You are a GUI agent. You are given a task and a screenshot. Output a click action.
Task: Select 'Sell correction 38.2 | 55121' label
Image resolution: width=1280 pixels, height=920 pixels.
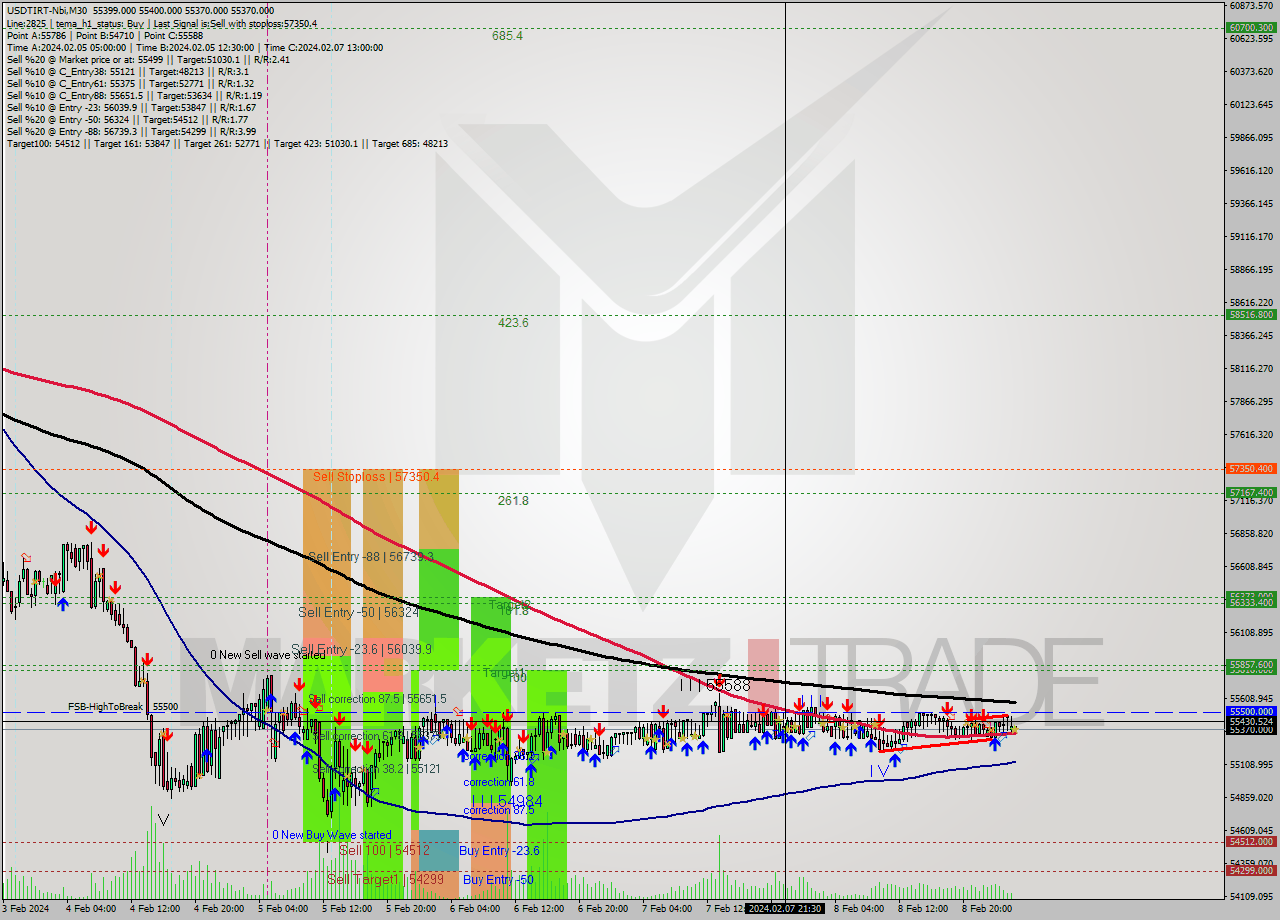click(376, 769)
